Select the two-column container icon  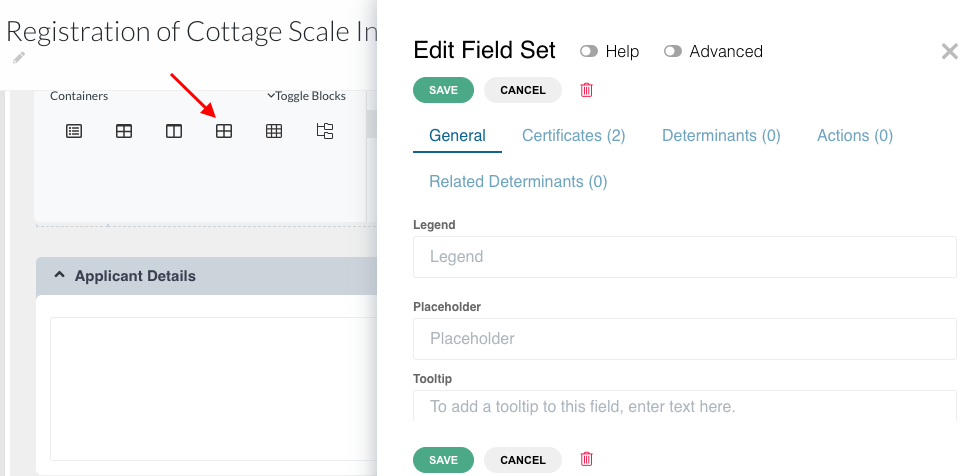[x=174, y=131]
